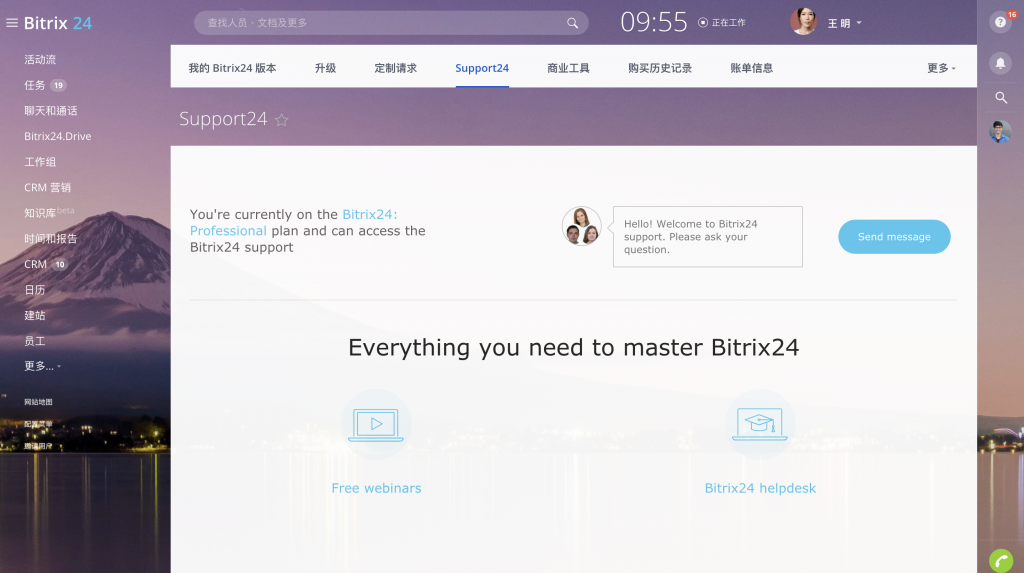Screen dimensions: 1024x573
Task: Open 任务 in the left sidebar
Action: (35, 85)
